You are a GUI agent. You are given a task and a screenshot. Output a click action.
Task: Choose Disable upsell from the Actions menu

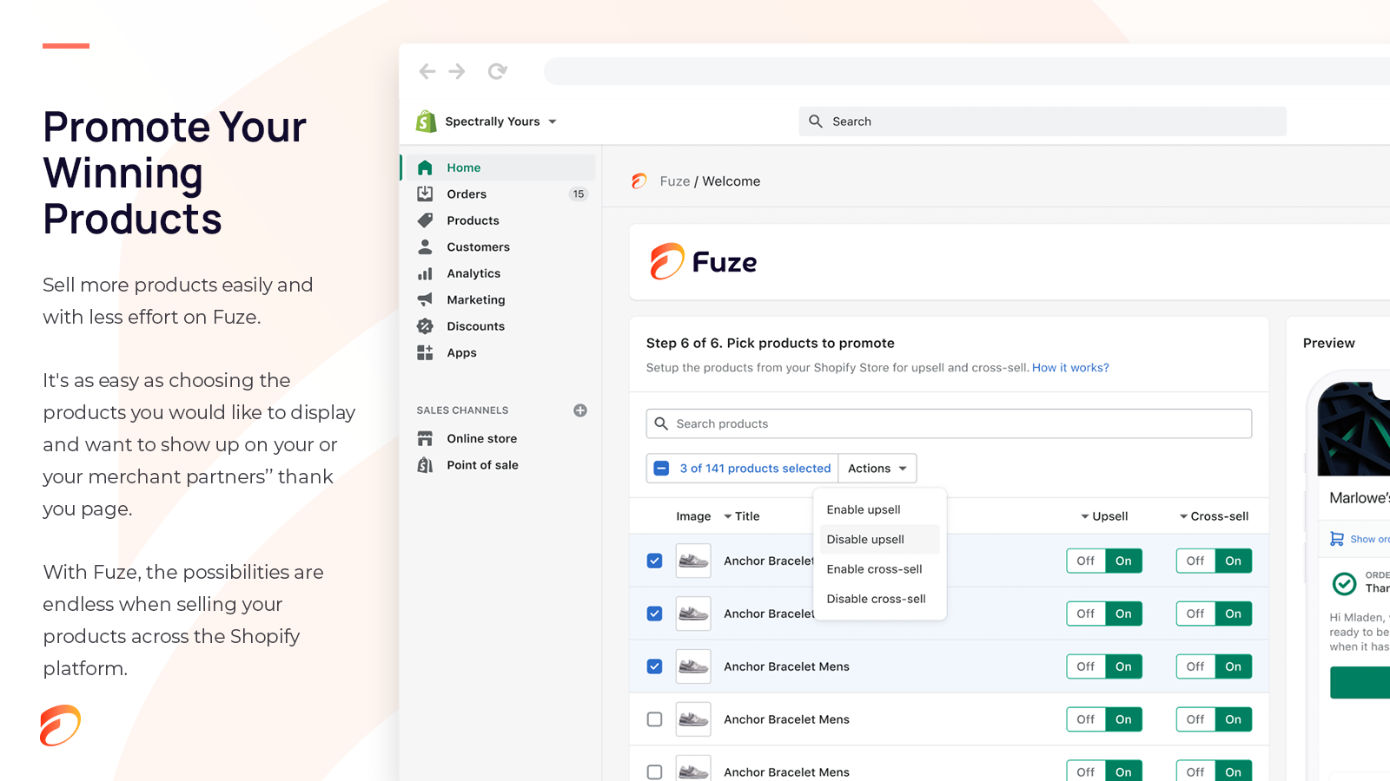tap(866, 539)
